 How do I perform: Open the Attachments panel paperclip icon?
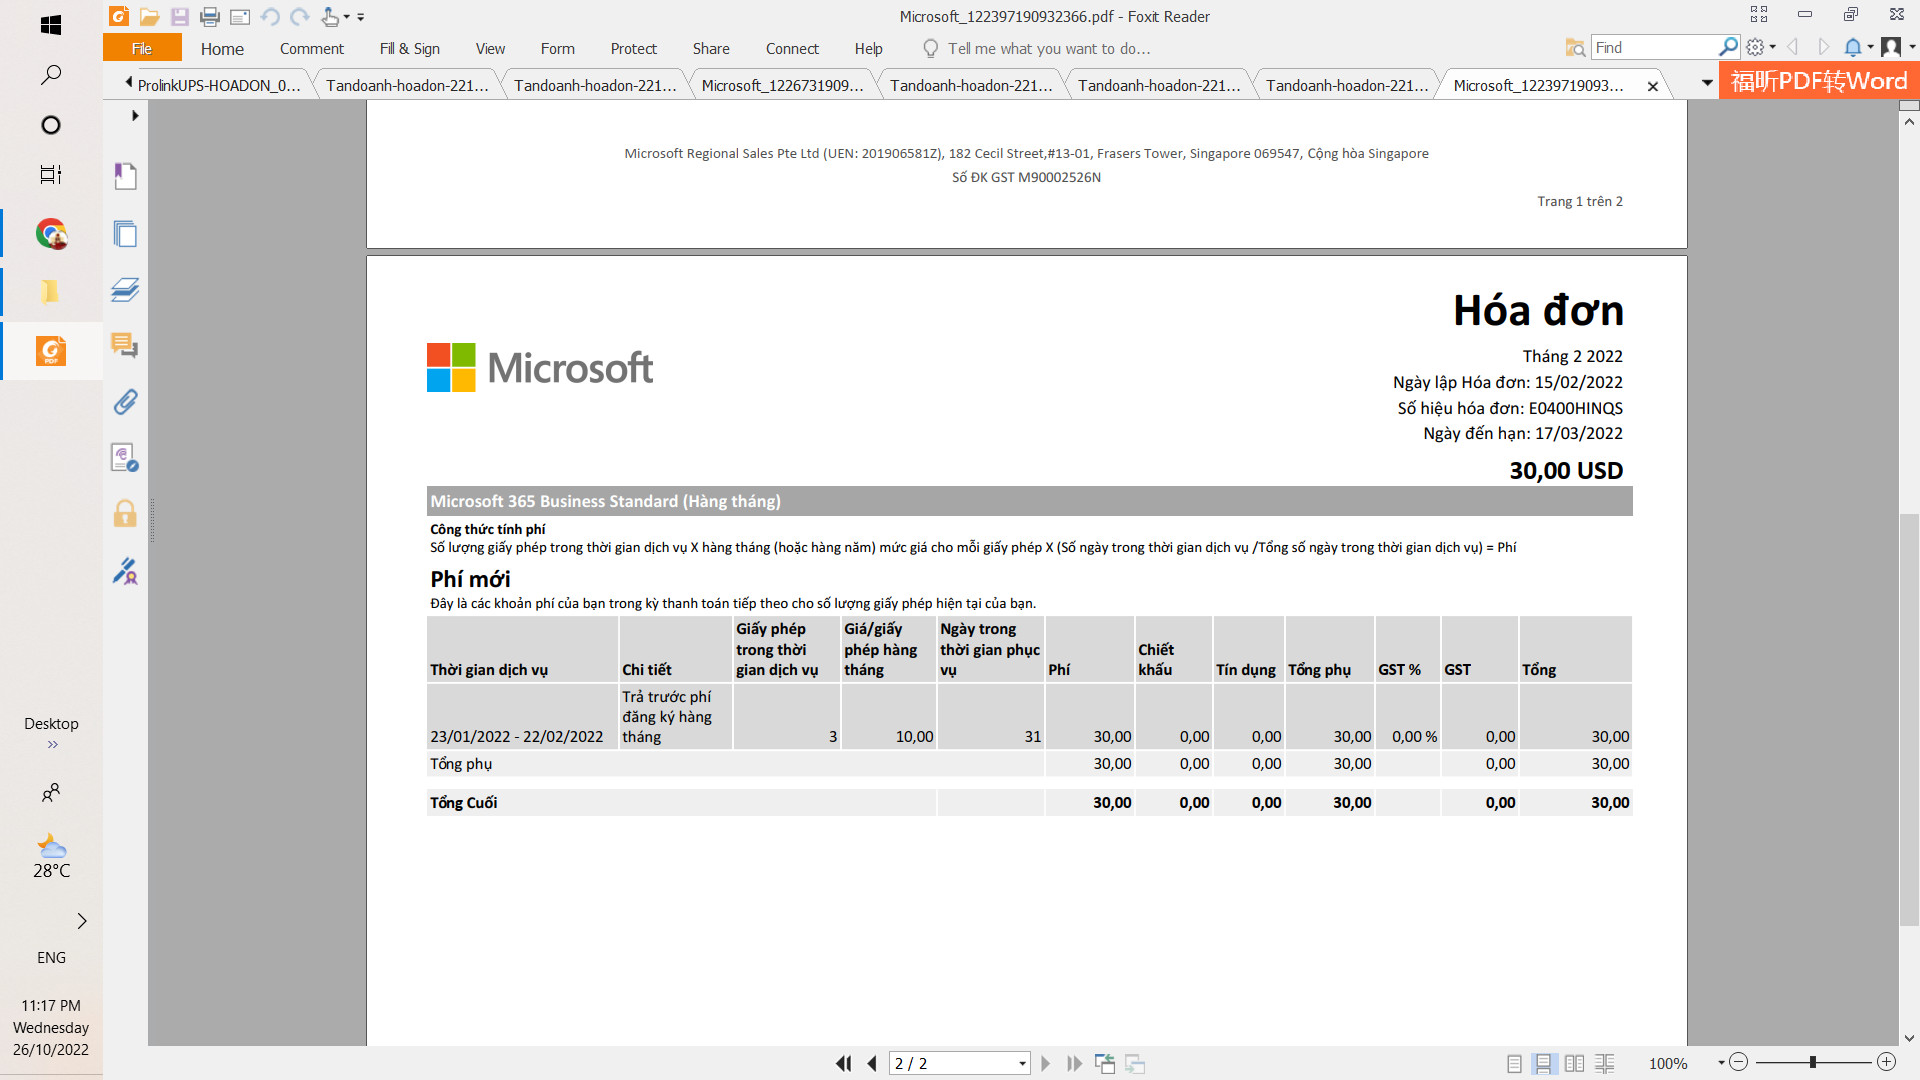[x=125, y=402]
